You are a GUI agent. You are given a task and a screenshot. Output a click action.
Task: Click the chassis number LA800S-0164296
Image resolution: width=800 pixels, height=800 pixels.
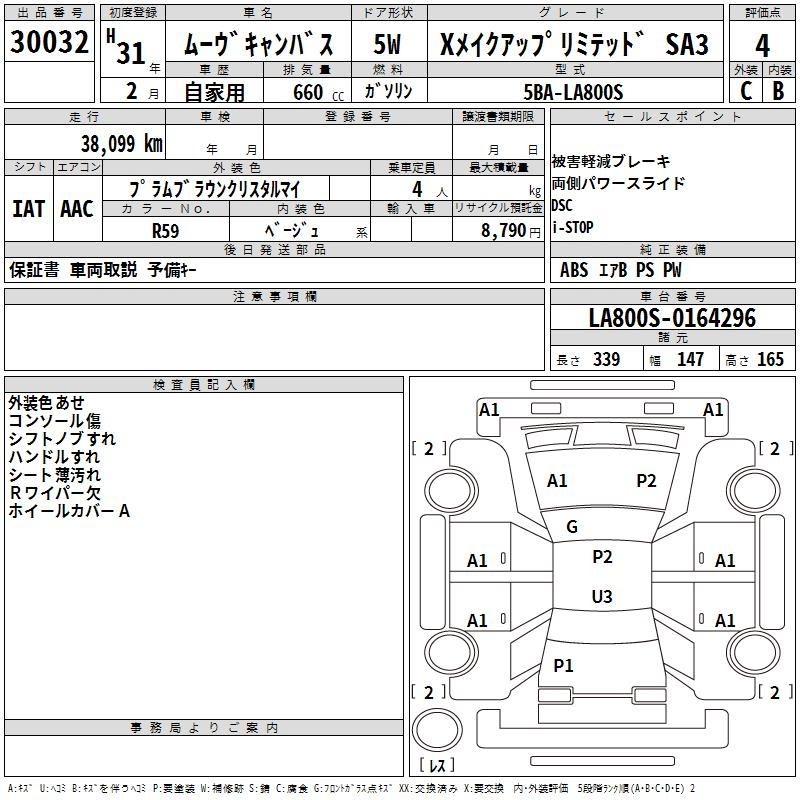[672, 318]
